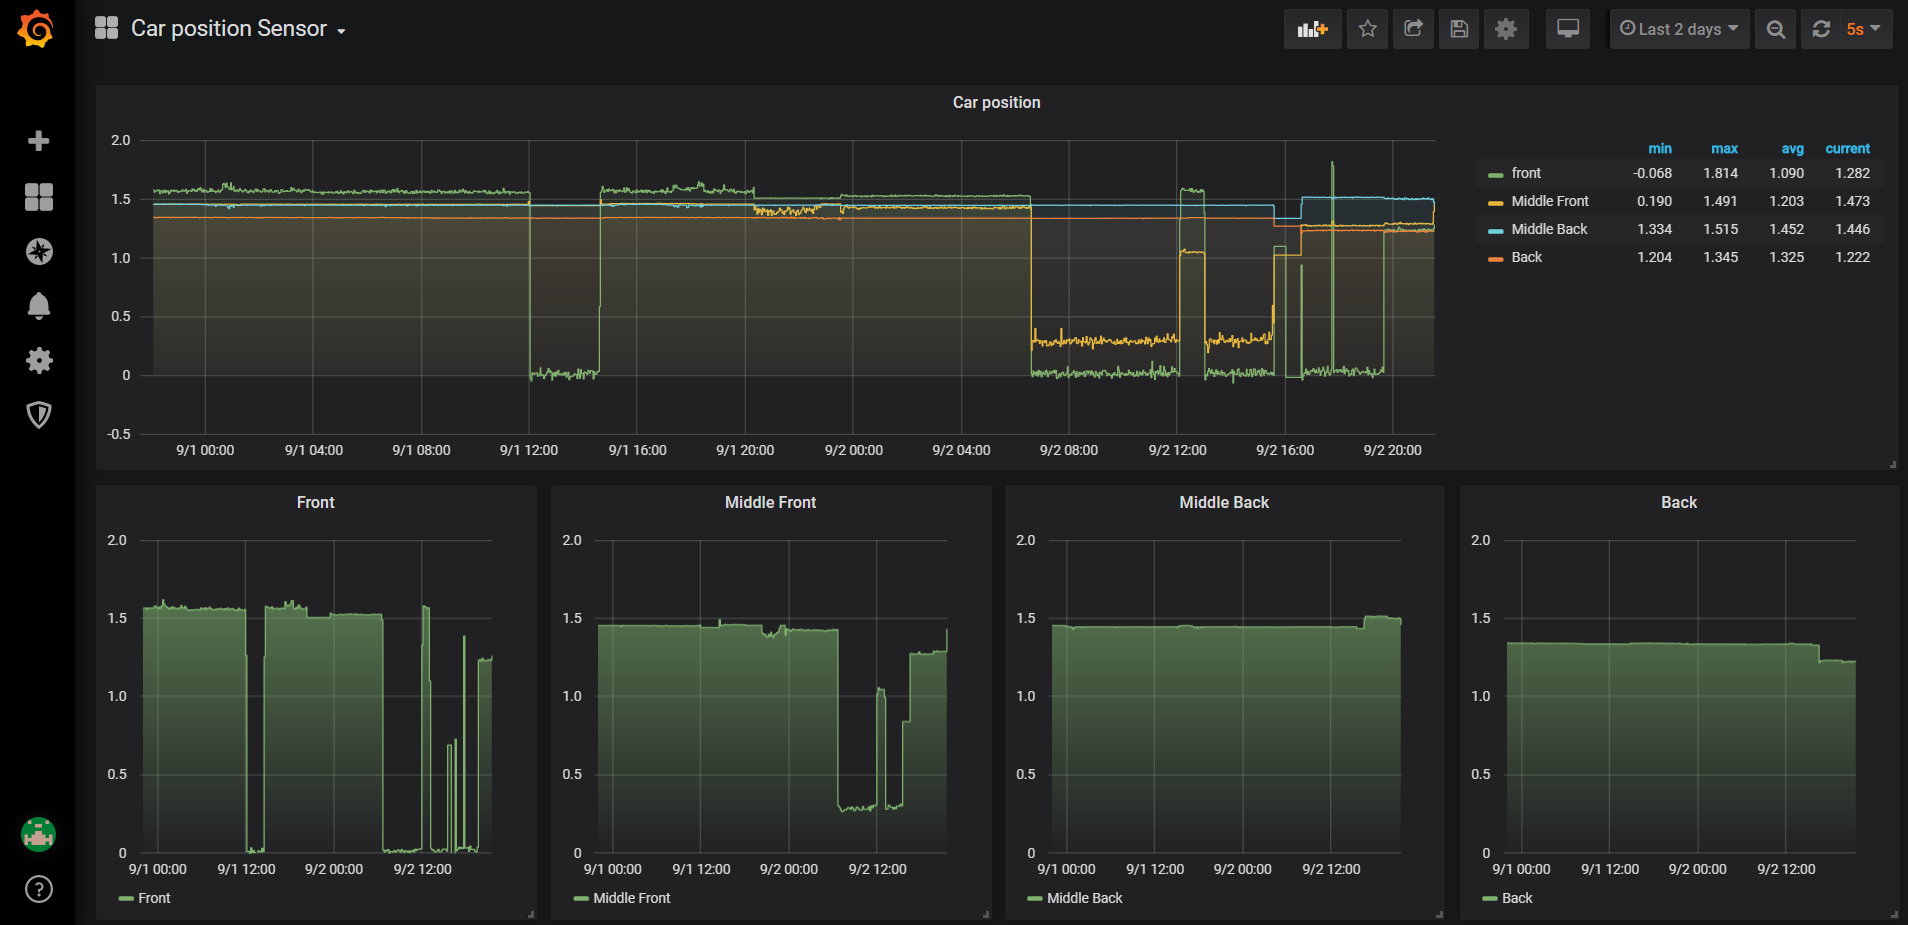This screenshot has width=1908, height=925.
Task: Open the Last 2 days time picker
Action: point(1679,29)
